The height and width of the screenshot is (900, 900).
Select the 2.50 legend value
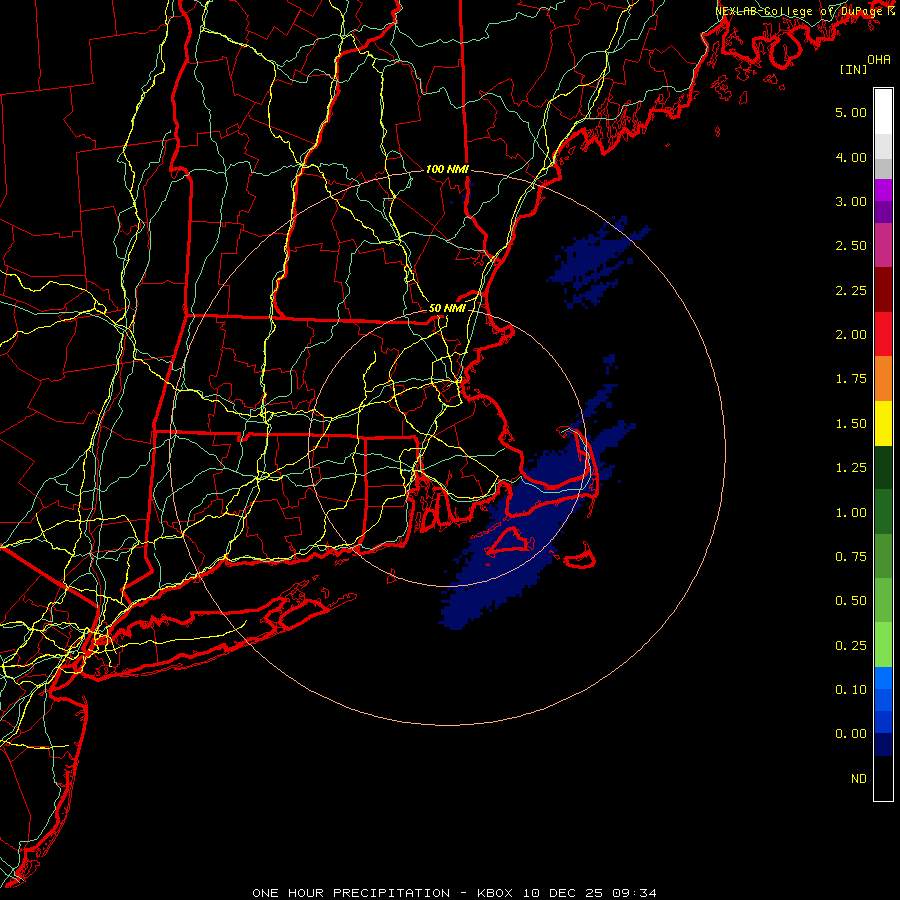tap(851, 246)
